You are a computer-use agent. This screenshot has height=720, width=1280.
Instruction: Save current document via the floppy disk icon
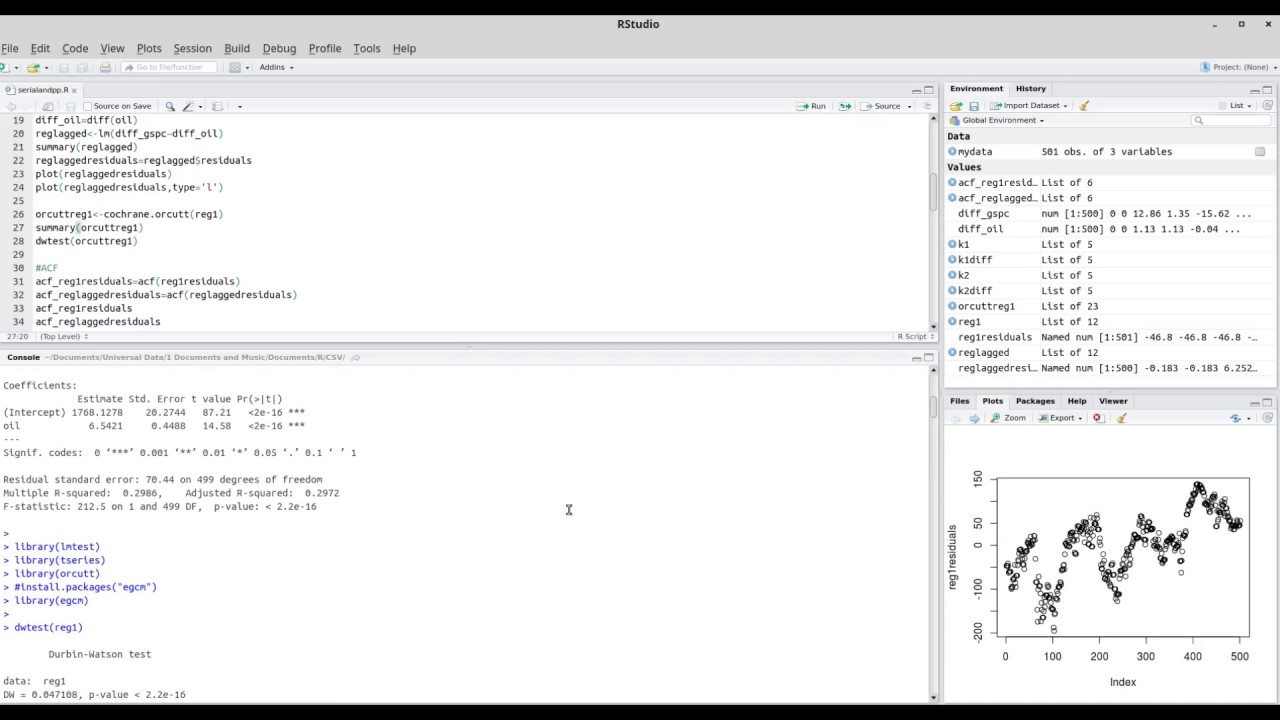point(64,67)
